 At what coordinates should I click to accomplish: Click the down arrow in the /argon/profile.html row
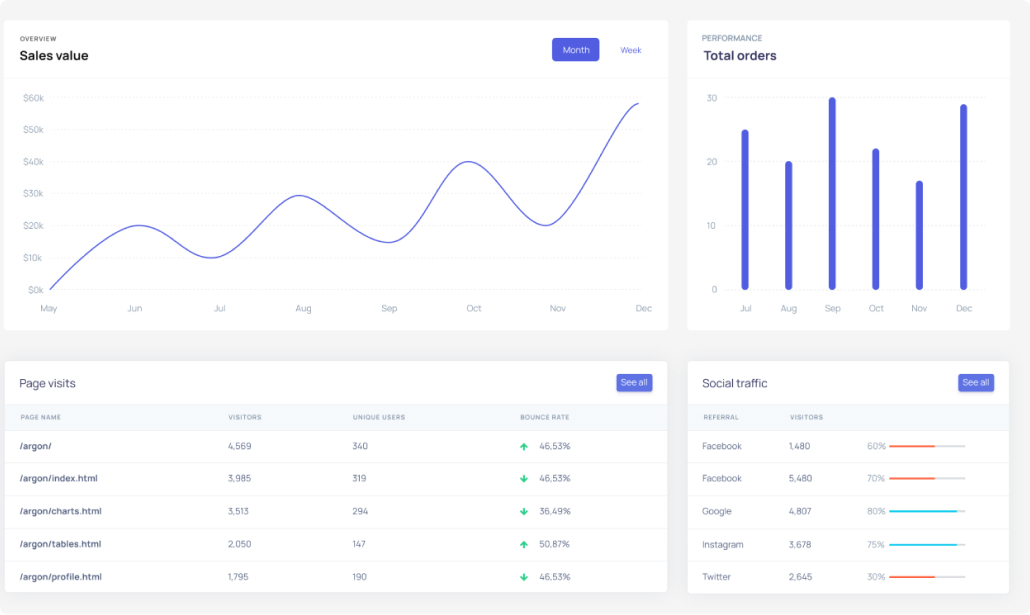tap(524, 577)
